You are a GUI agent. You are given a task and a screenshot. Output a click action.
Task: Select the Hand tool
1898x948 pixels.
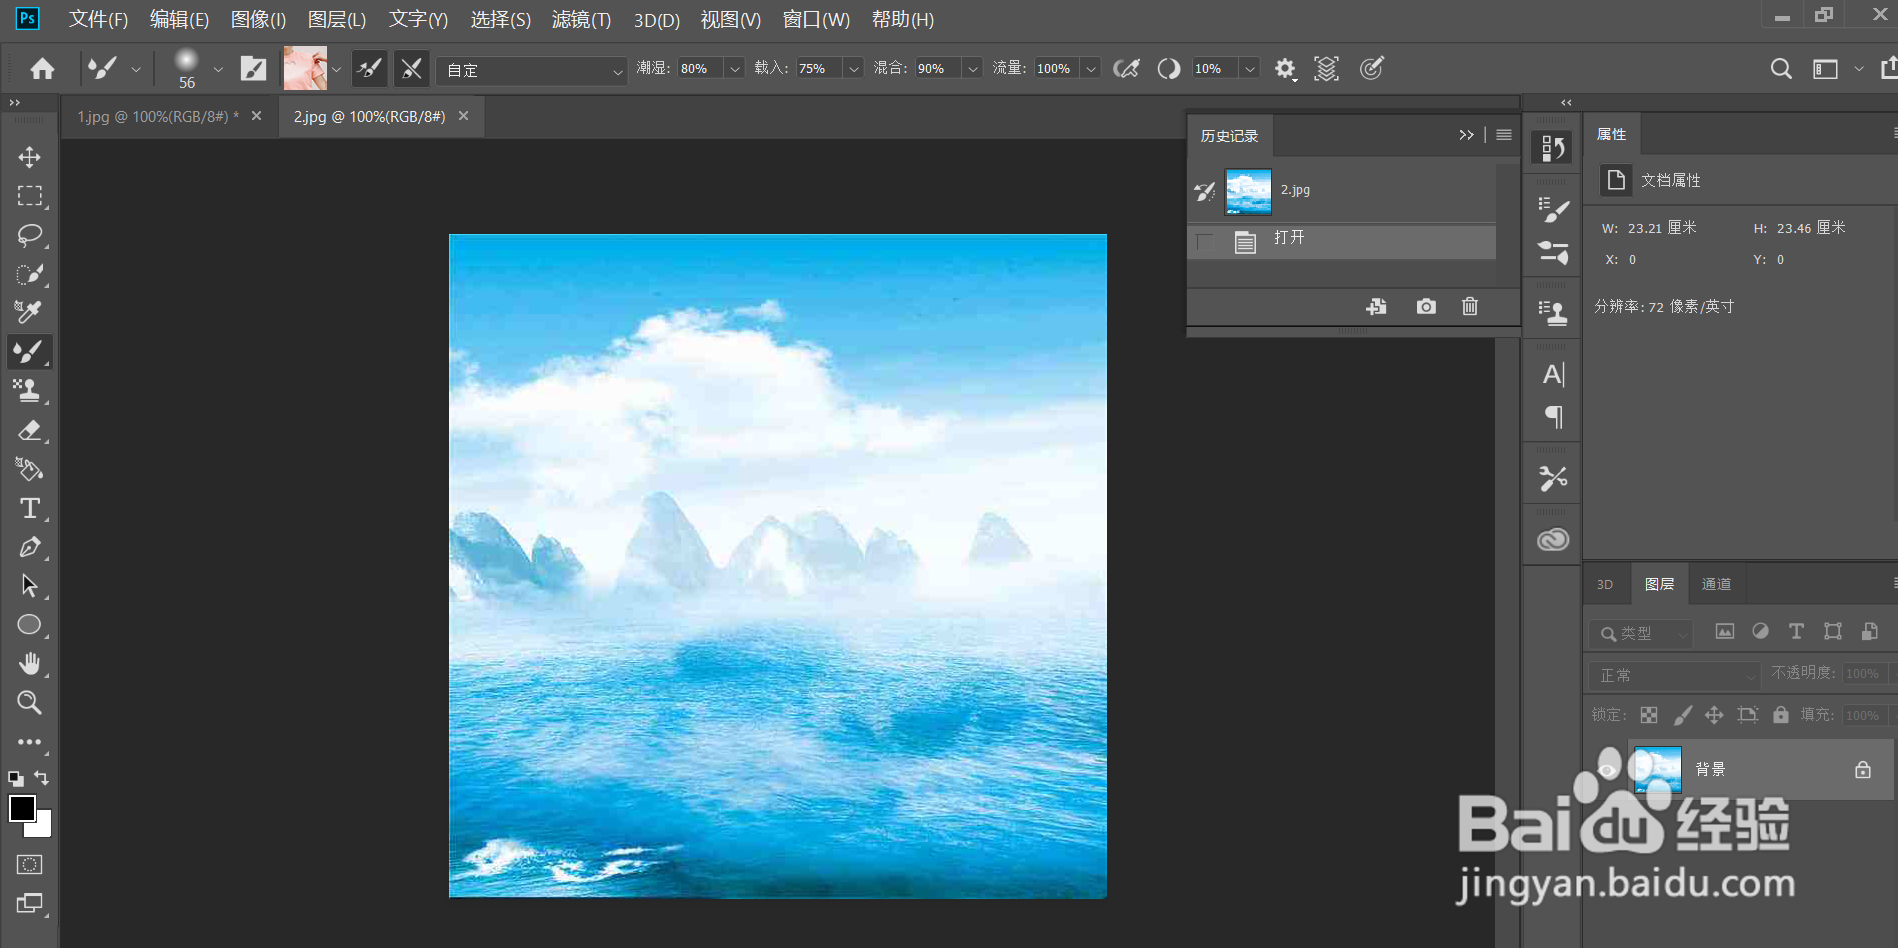tap(29, 664)
